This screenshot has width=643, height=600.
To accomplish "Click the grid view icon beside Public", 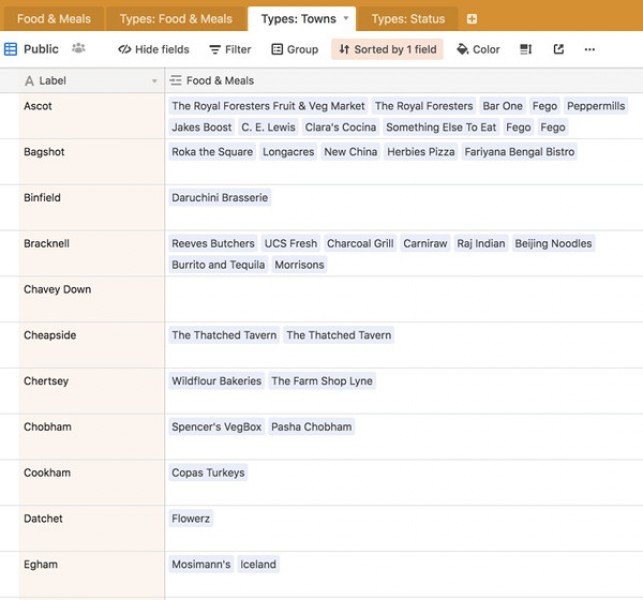I will pos(11,49).
